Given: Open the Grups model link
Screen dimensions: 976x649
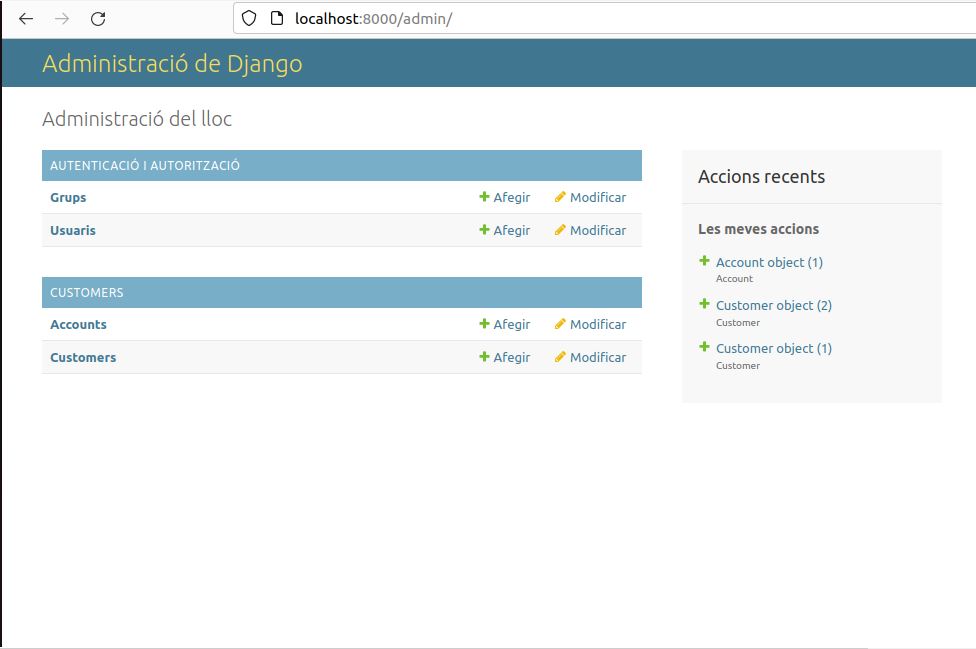Looking at the screenshot, I should click(x=68, y=197).
